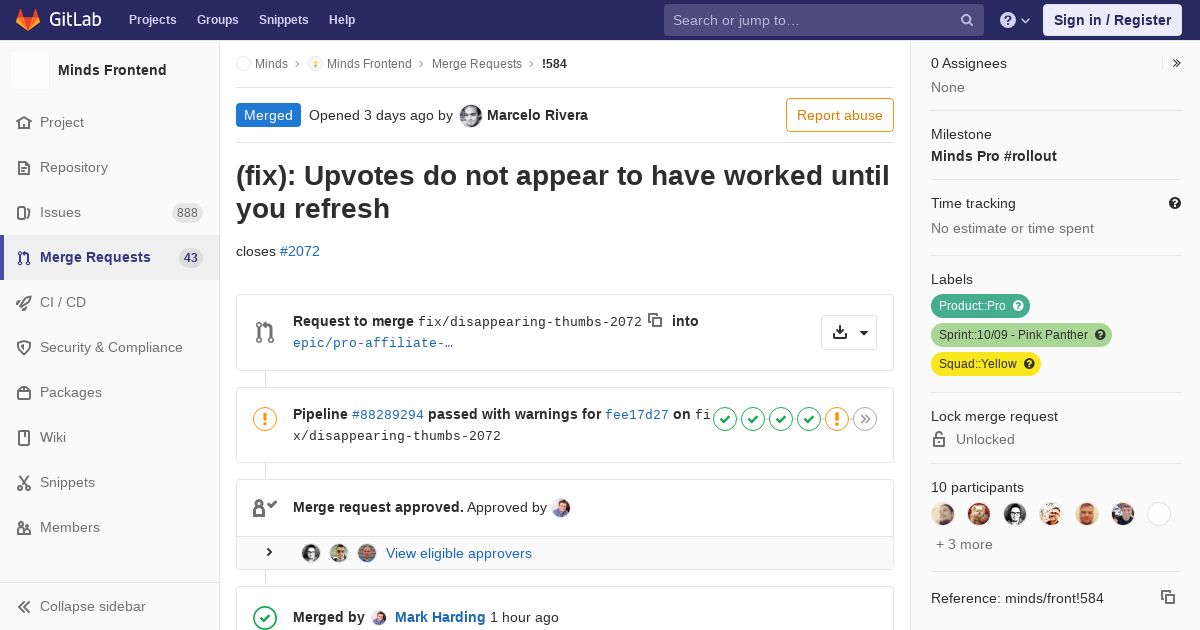Click first passed pipeline stage icon
The width and height of the screenshot is (1200, 630).
[725, 419]
